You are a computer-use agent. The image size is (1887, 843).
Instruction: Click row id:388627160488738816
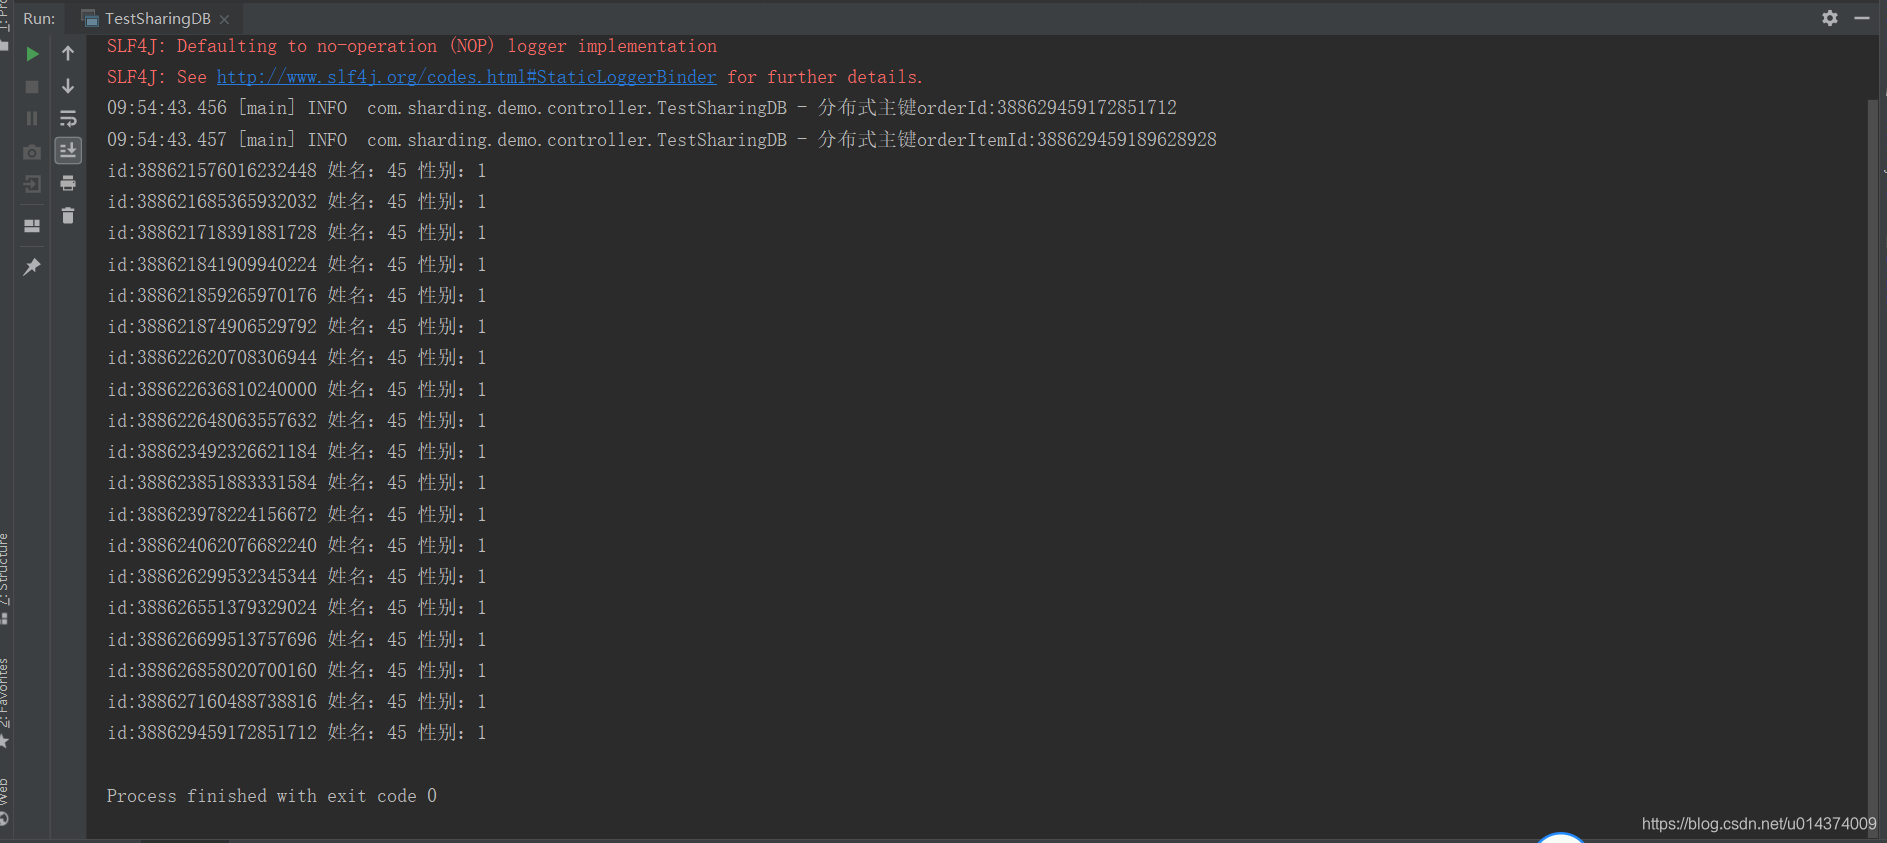click(x=297, y=702)
